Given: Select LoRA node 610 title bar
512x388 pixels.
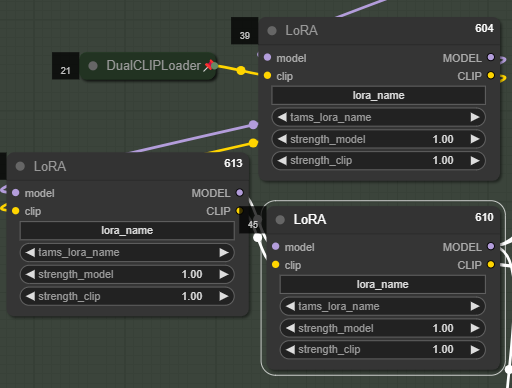Looking at the screenshot, I should point(383,219).
